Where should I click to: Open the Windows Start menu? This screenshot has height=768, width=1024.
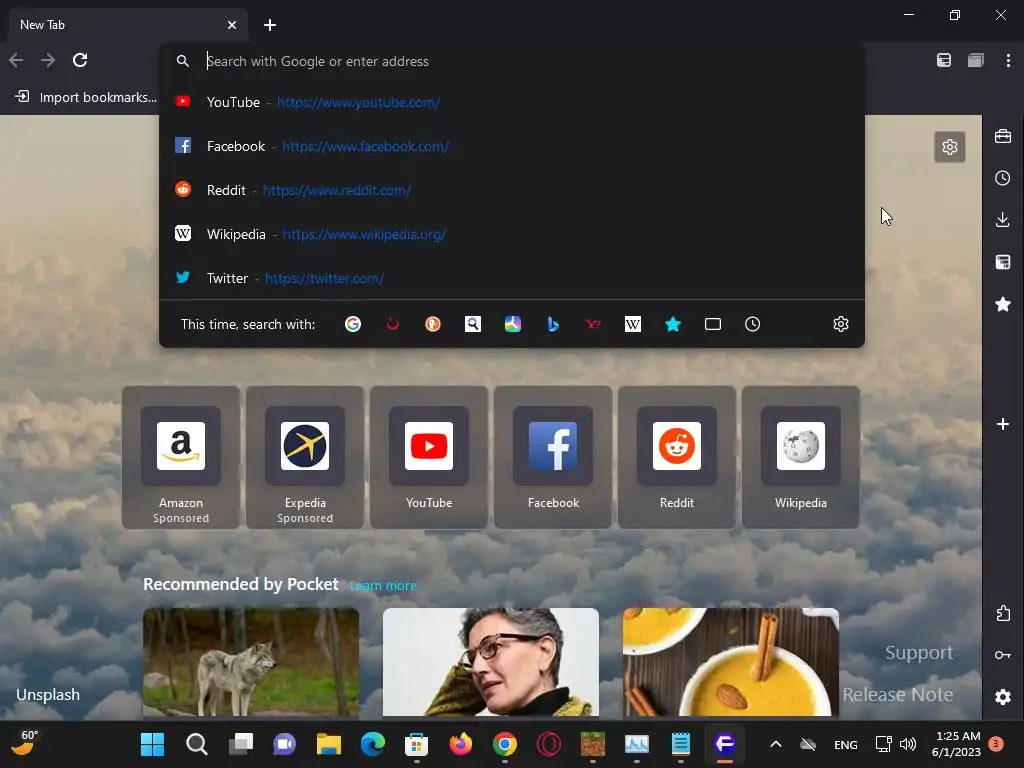152,744
